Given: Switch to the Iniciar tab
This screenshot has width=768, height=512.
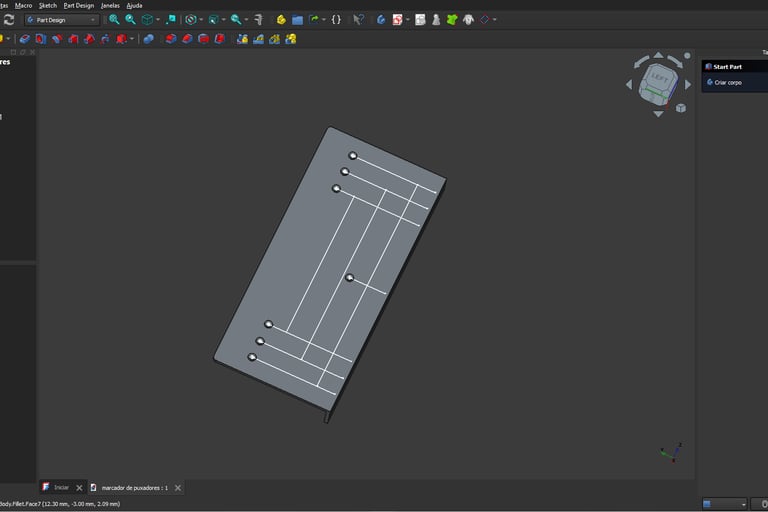Looking at the screenshot, I should 60,487.
